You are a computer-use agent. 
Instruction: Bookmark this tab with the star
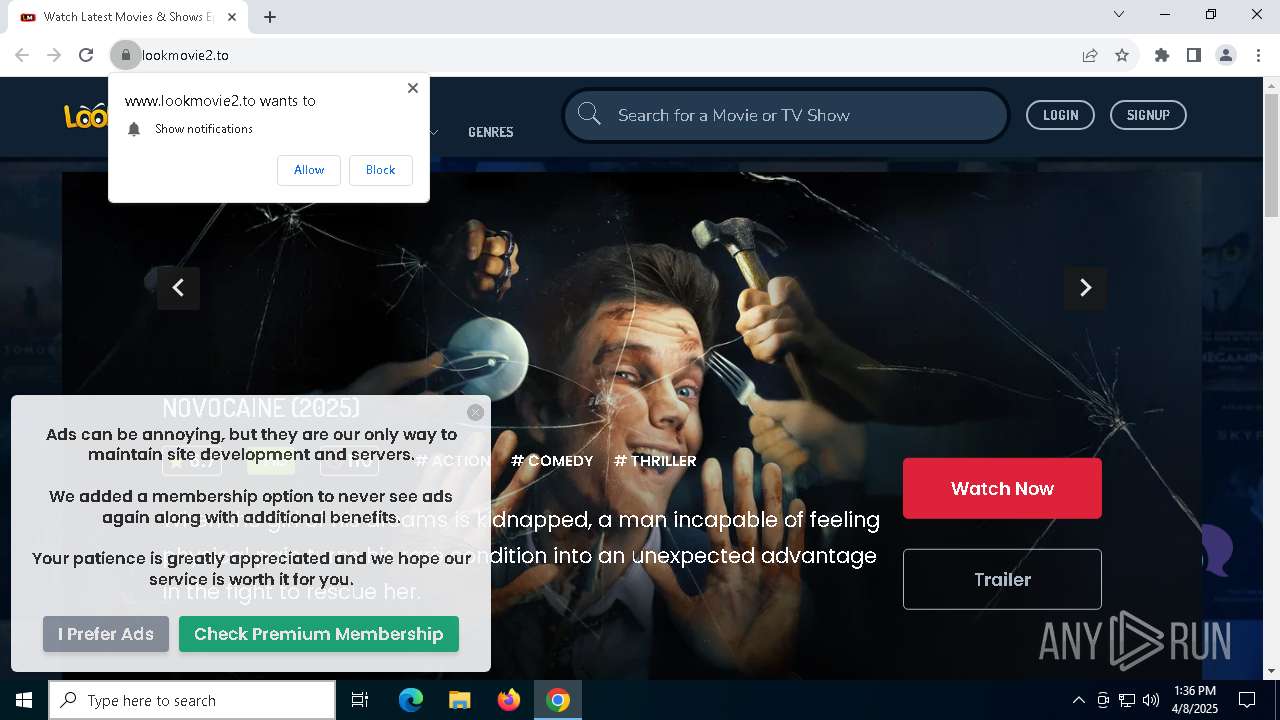click(1122, 55)
